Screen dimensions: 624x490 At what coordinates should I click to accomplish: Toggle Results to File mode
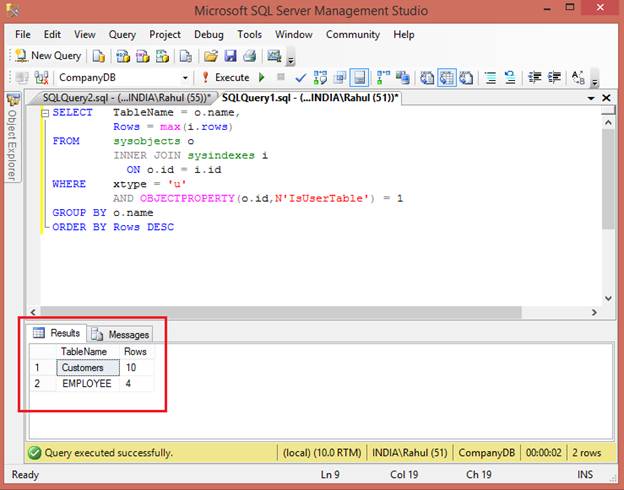[x=467, y=78]
